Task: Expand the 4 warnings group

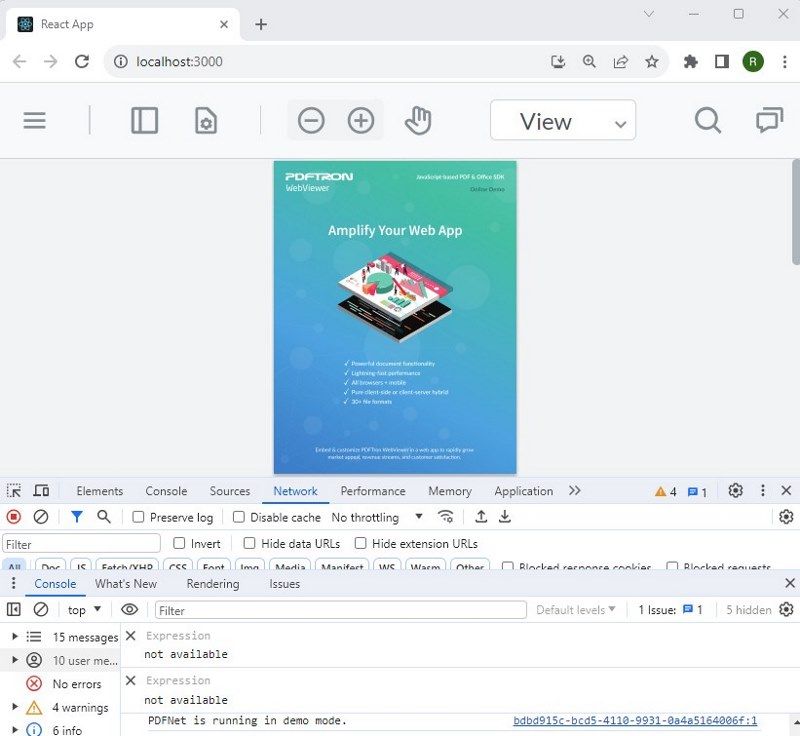Action: [15, 707]
